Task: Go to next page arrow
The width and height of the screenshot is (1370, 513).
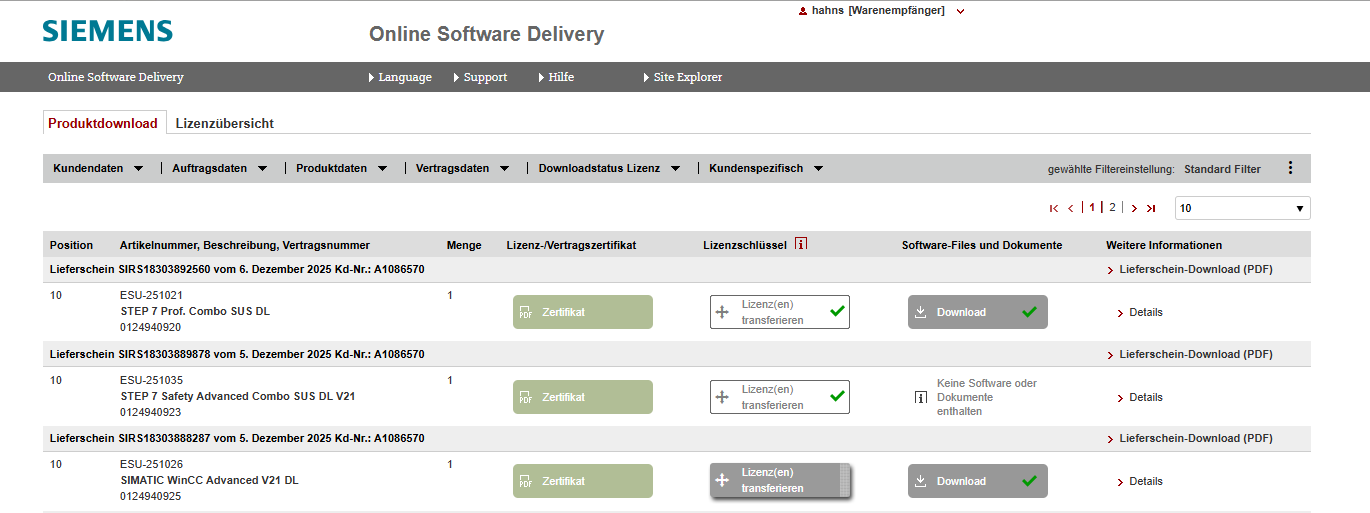Action: (x=1134, y=208)
